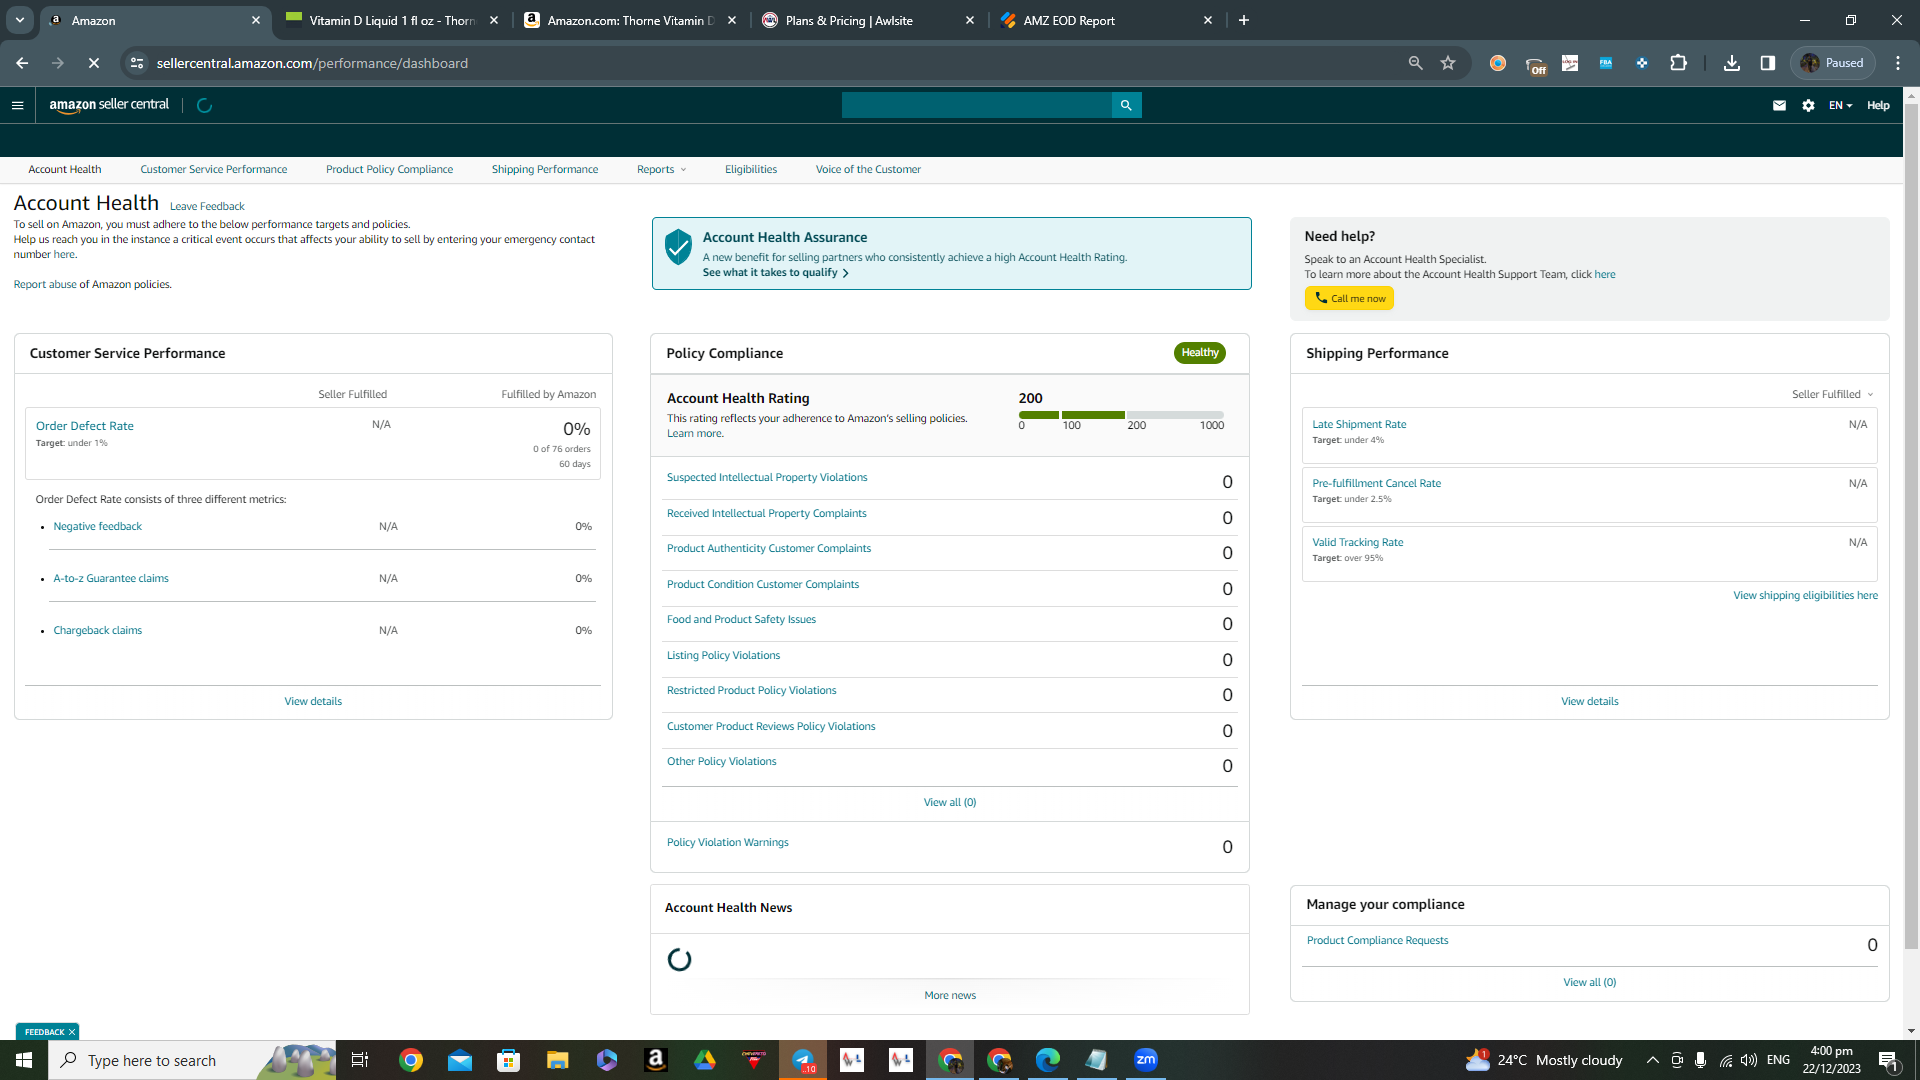The width and height of the screenshot is (1920, 1080).
Task: Open Policy Violation Warnings link
Action: [728, 842]
